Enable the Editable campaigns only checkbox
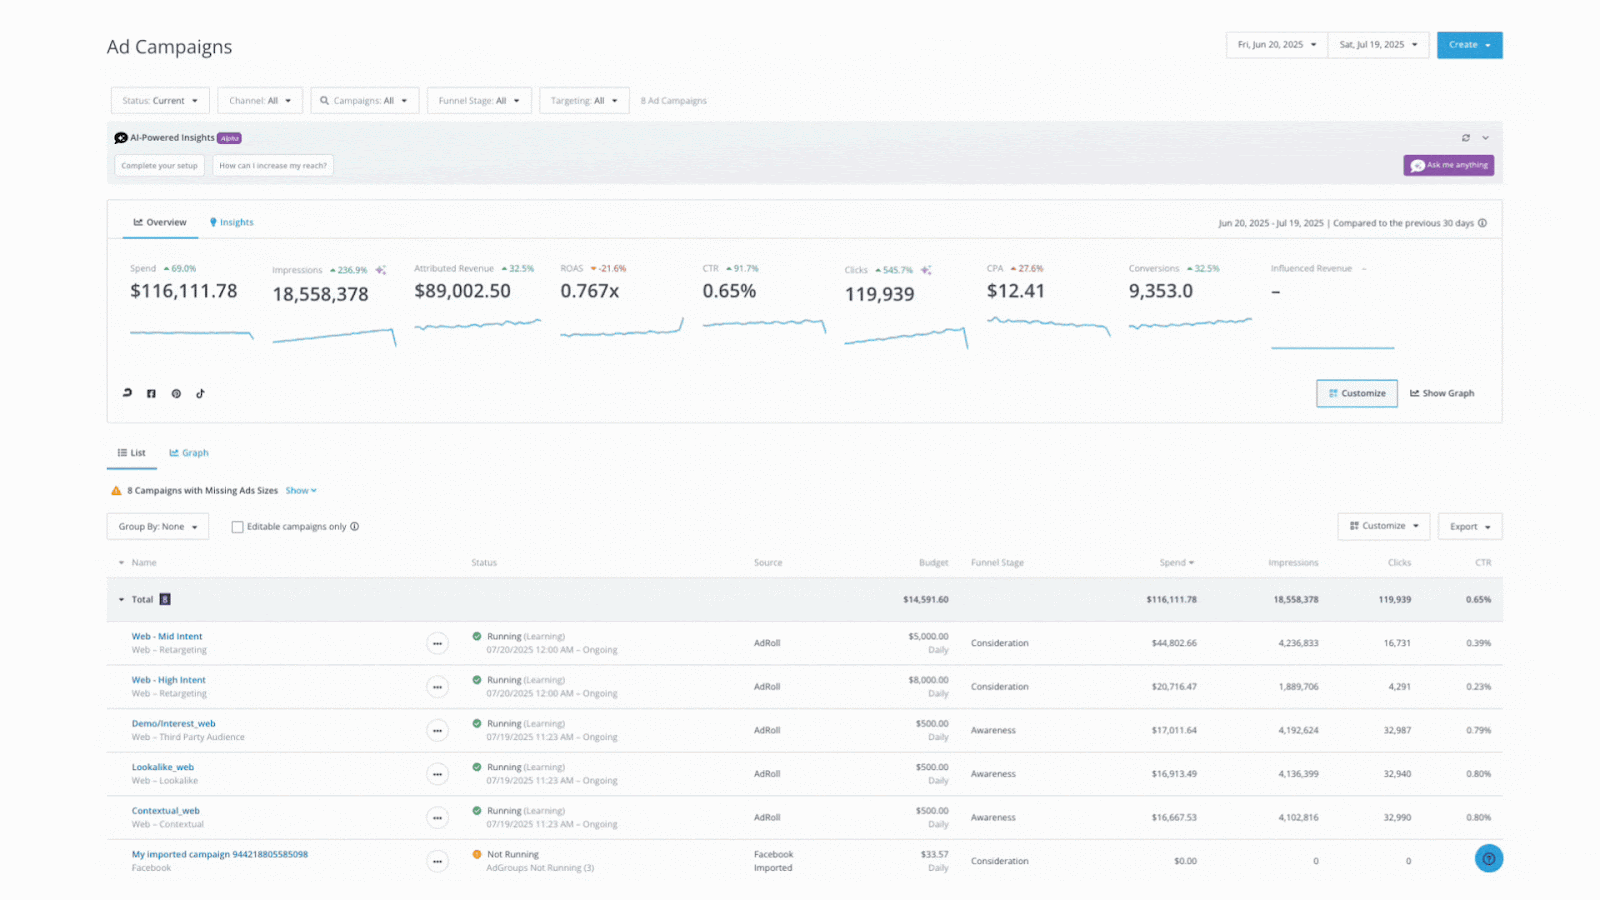The width and height of the screenshot is (1600, 900). 237,527
